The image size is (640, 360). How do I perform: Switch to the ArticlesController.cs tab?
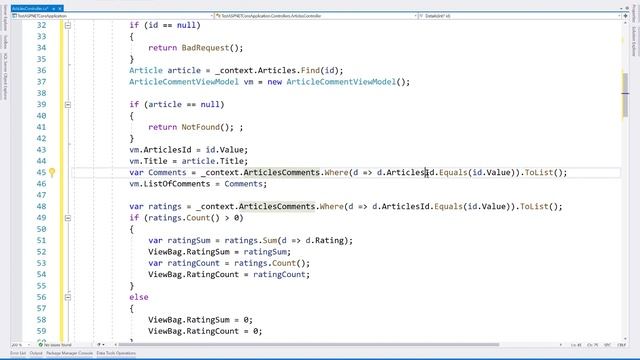(30, 8)
